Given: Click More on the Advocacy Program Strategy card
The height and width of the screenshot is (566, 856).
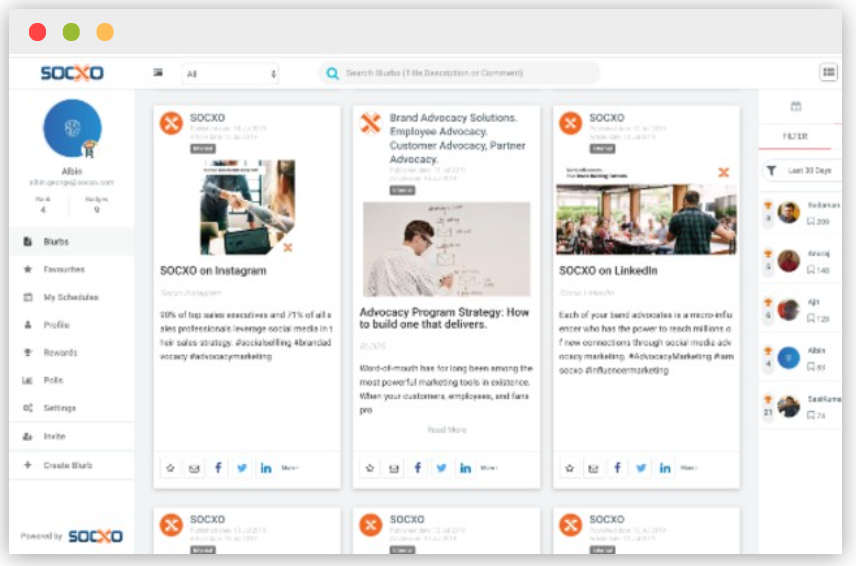Looking at the screenshot, I should tap(489, 468).
